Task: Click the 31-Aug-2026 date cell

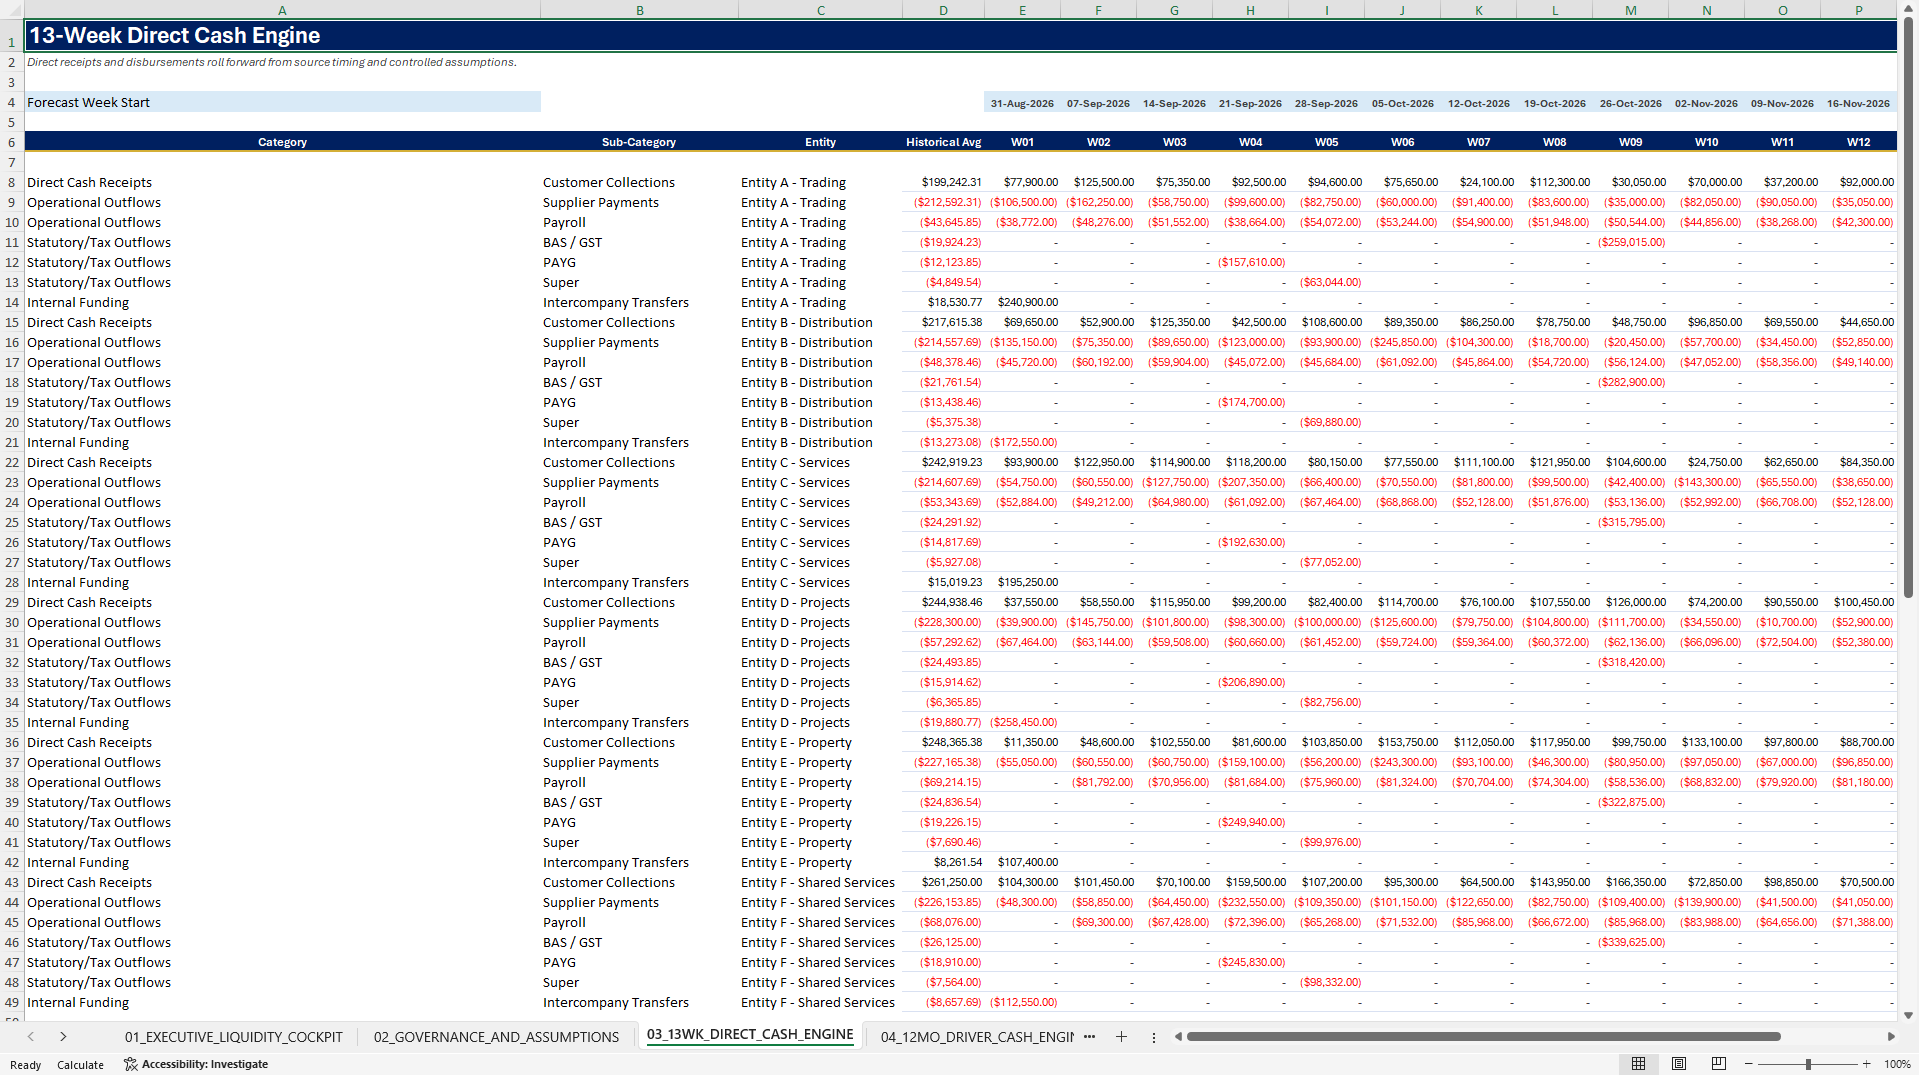Action: click(1022, 103)
